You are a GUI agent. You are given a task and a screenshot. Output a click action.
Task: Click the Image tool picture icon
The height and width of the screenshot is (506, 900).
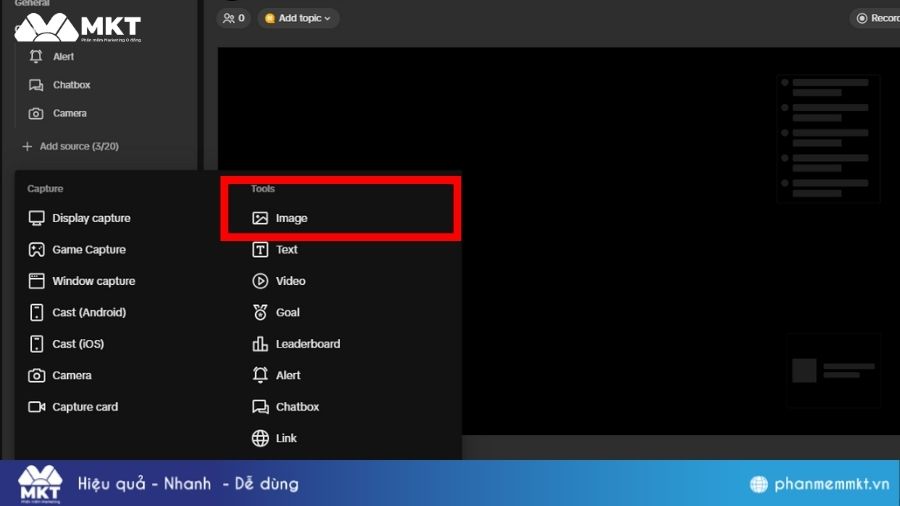260,218
